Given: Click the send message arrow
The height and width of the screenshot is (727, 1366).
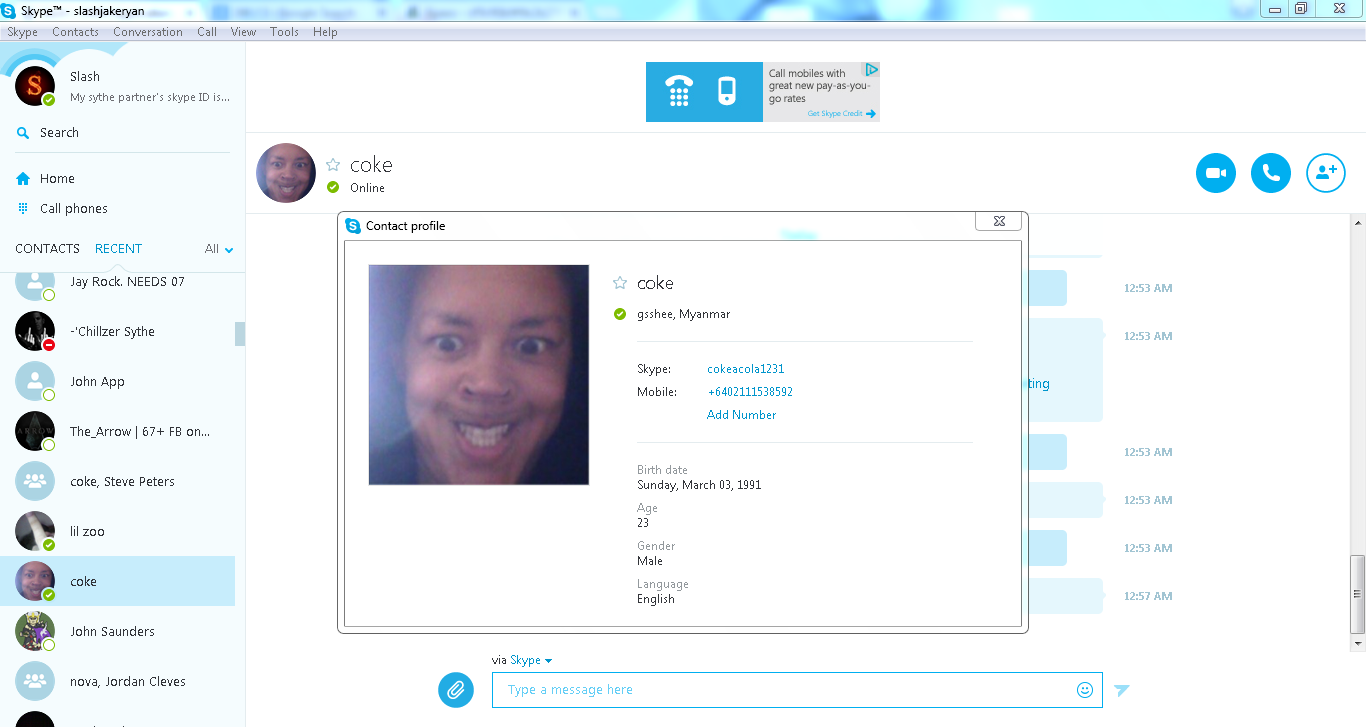Looking at the screenshot, I should [1122, 690].
